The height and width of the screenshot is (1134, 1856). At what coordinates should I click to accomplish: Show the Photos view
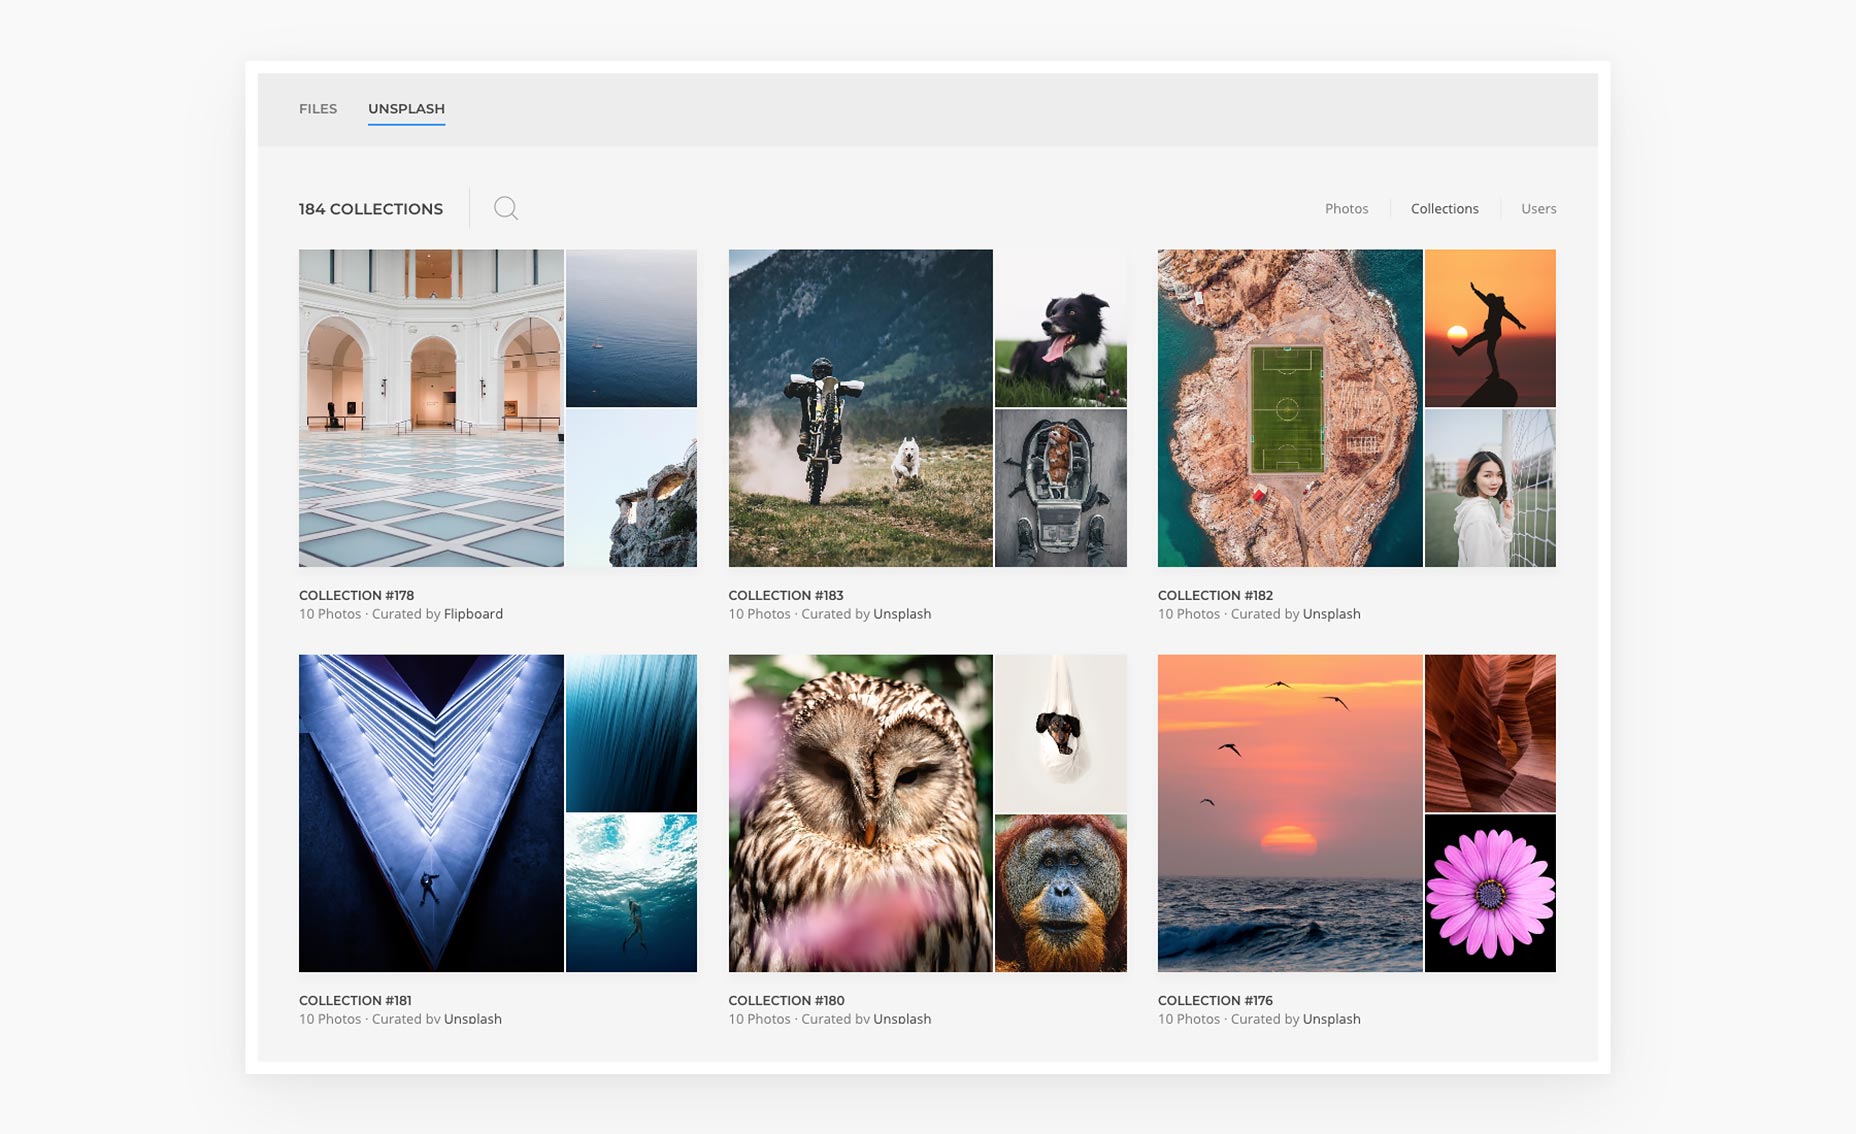pos(1346,209)
